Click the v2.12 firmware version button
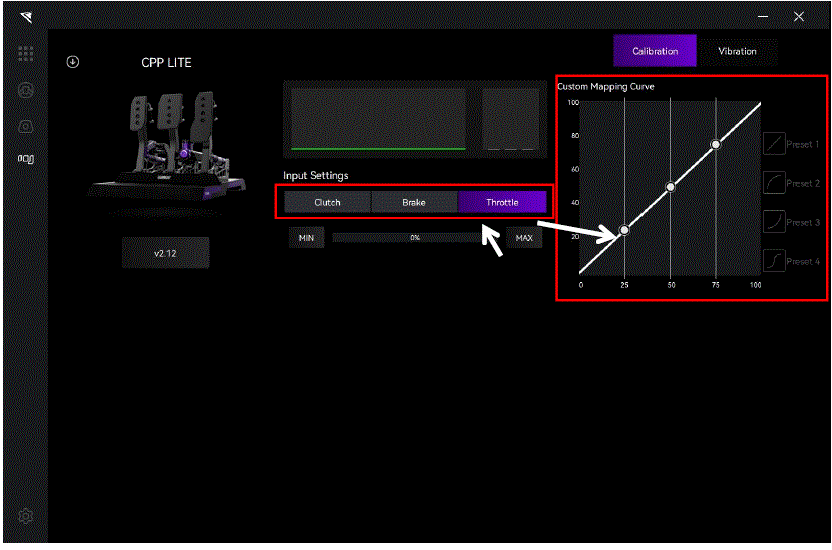The width and height of the screenshot is (832, 550). coord(165,253)
